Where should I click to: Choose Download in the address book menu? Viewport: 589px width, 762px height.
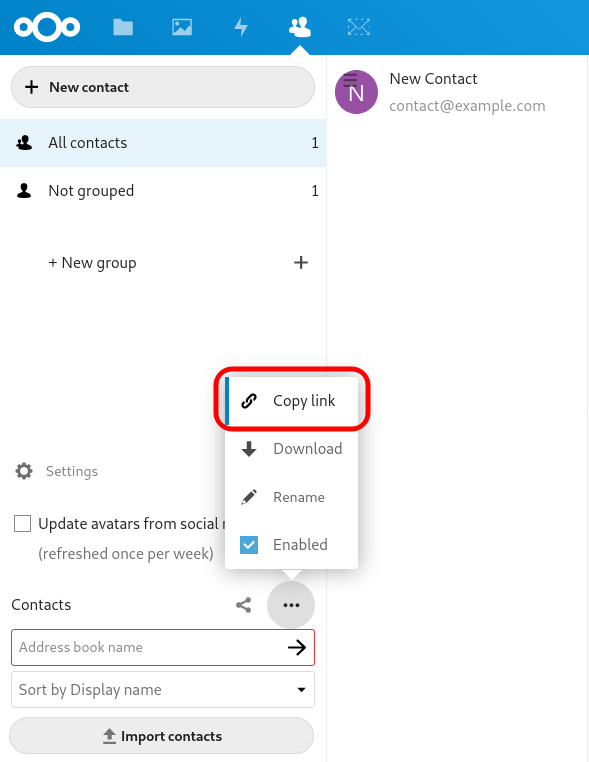[292, 449]
